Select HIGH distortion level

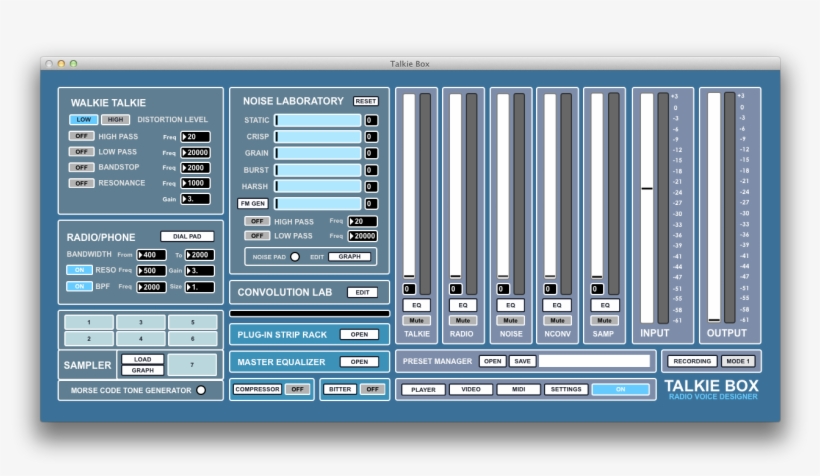[x=115, y=119]
